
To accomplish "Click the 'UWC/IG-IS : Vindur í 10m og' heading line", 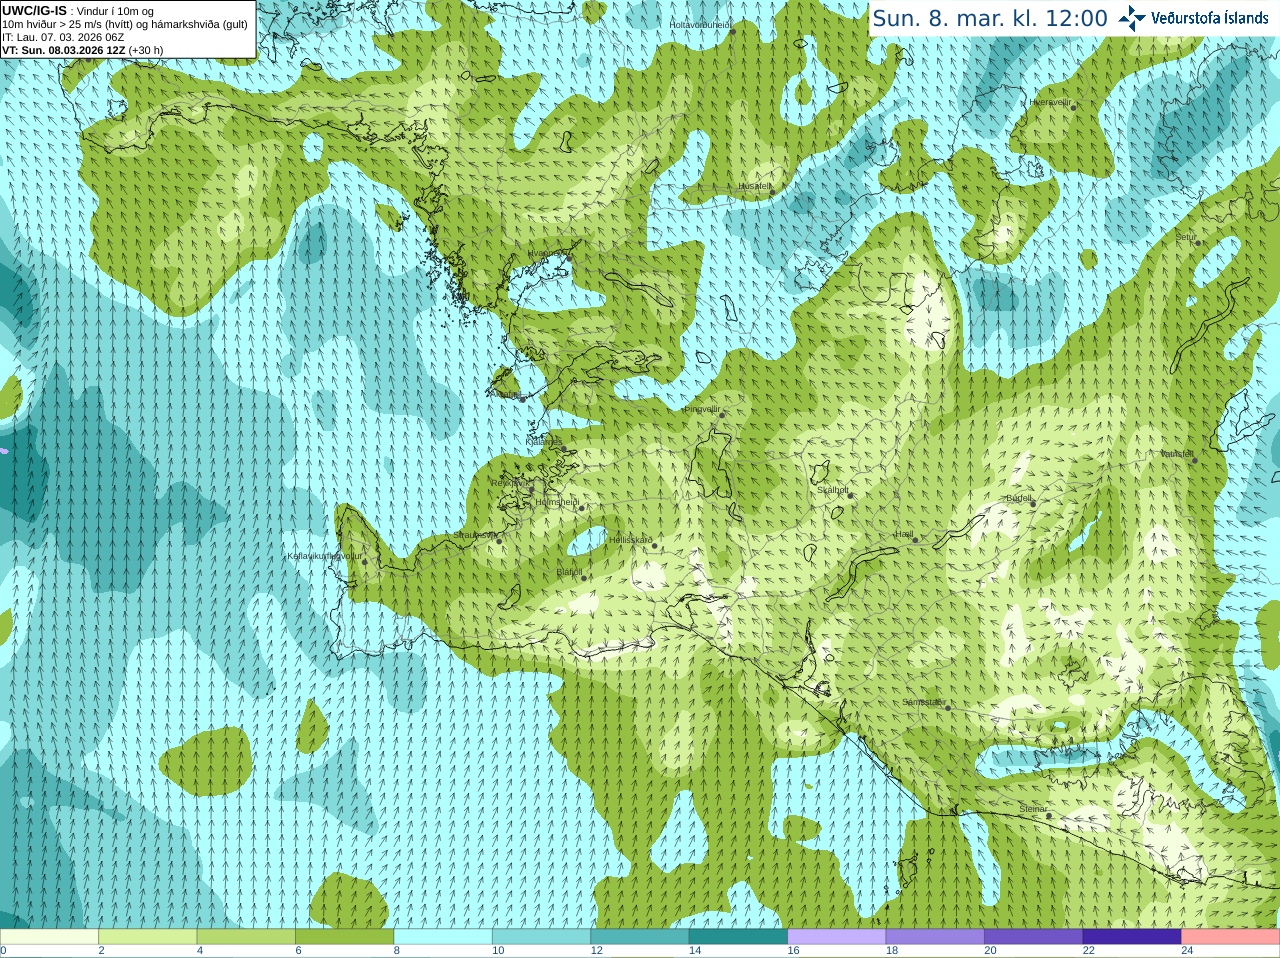I will [x=78, y=11].
